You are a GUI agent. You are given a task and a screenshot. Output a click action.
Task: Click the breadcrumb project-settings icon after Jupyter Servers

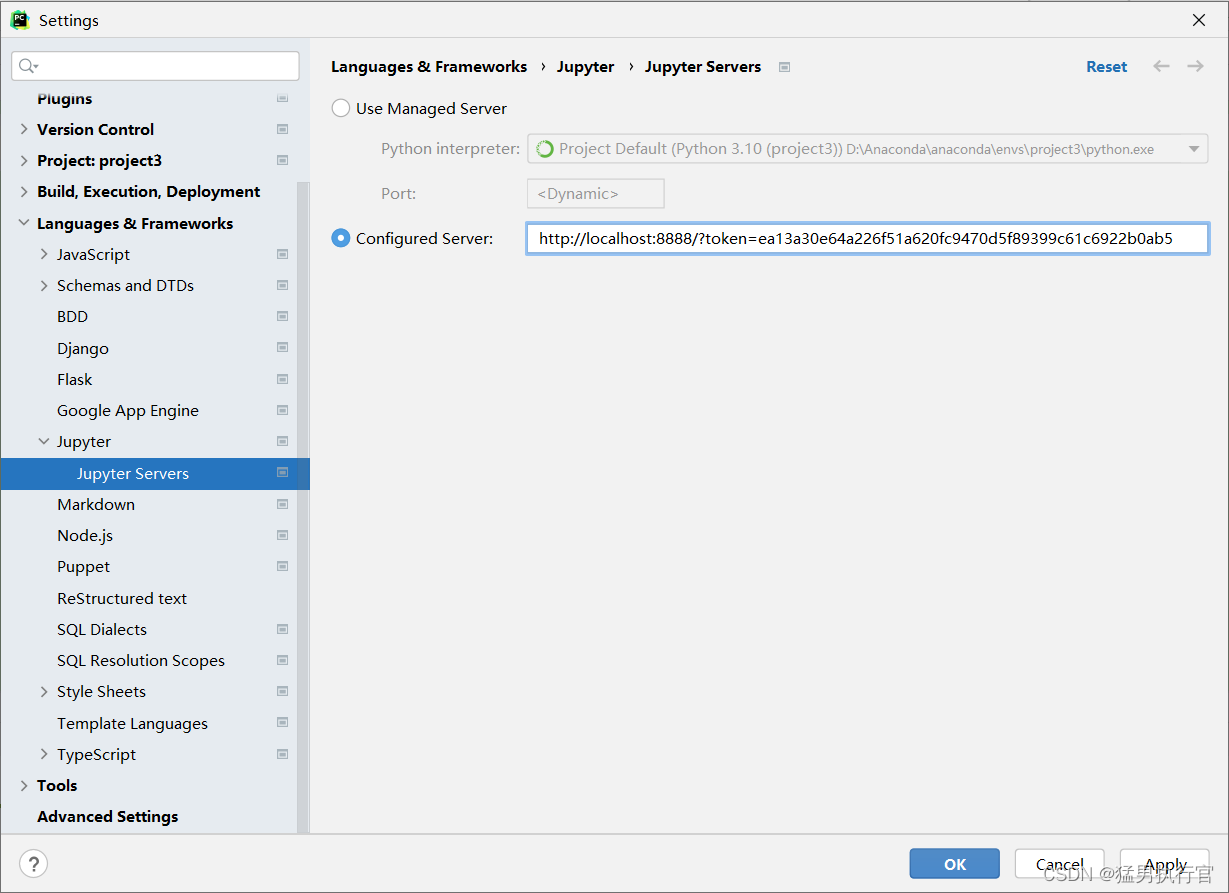point(785,67)
